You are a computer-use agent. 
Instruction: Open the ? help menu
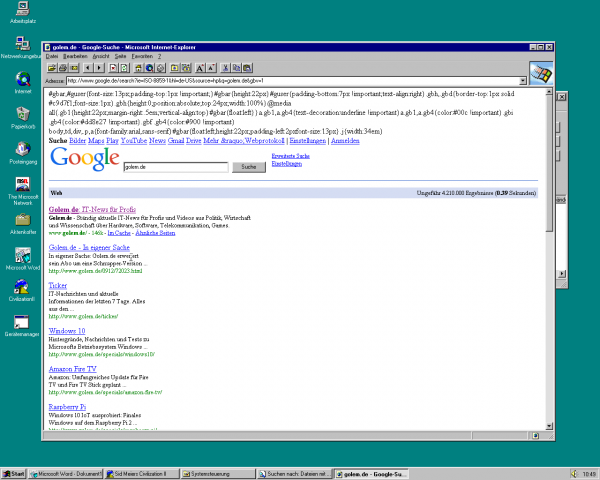pyautogui.click(x=160, y=56)
